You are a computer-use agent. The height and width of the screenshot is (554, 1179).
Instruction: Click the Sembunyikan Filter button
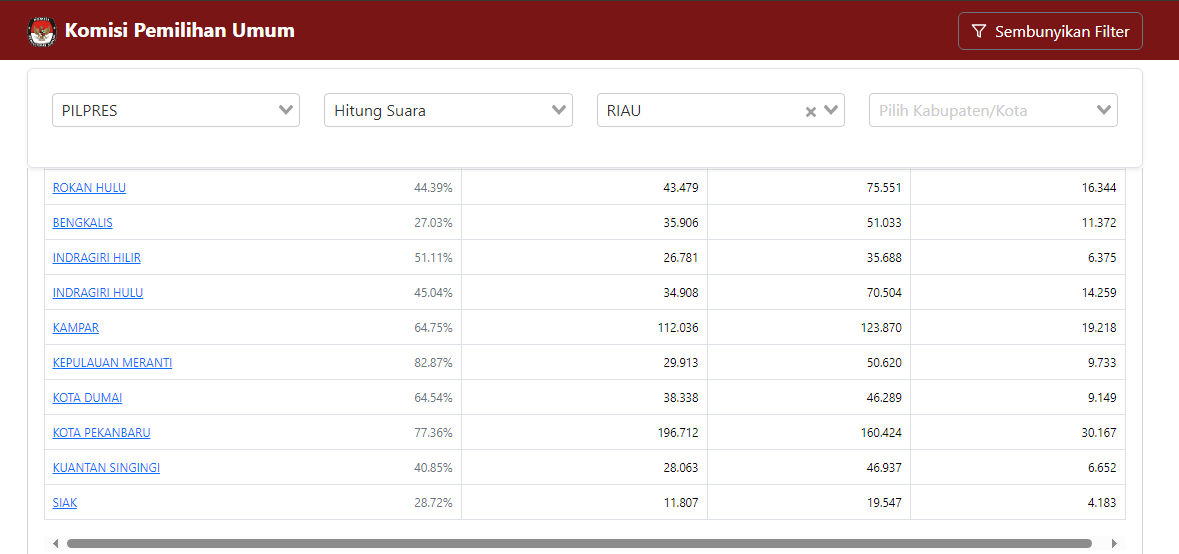1050,31
